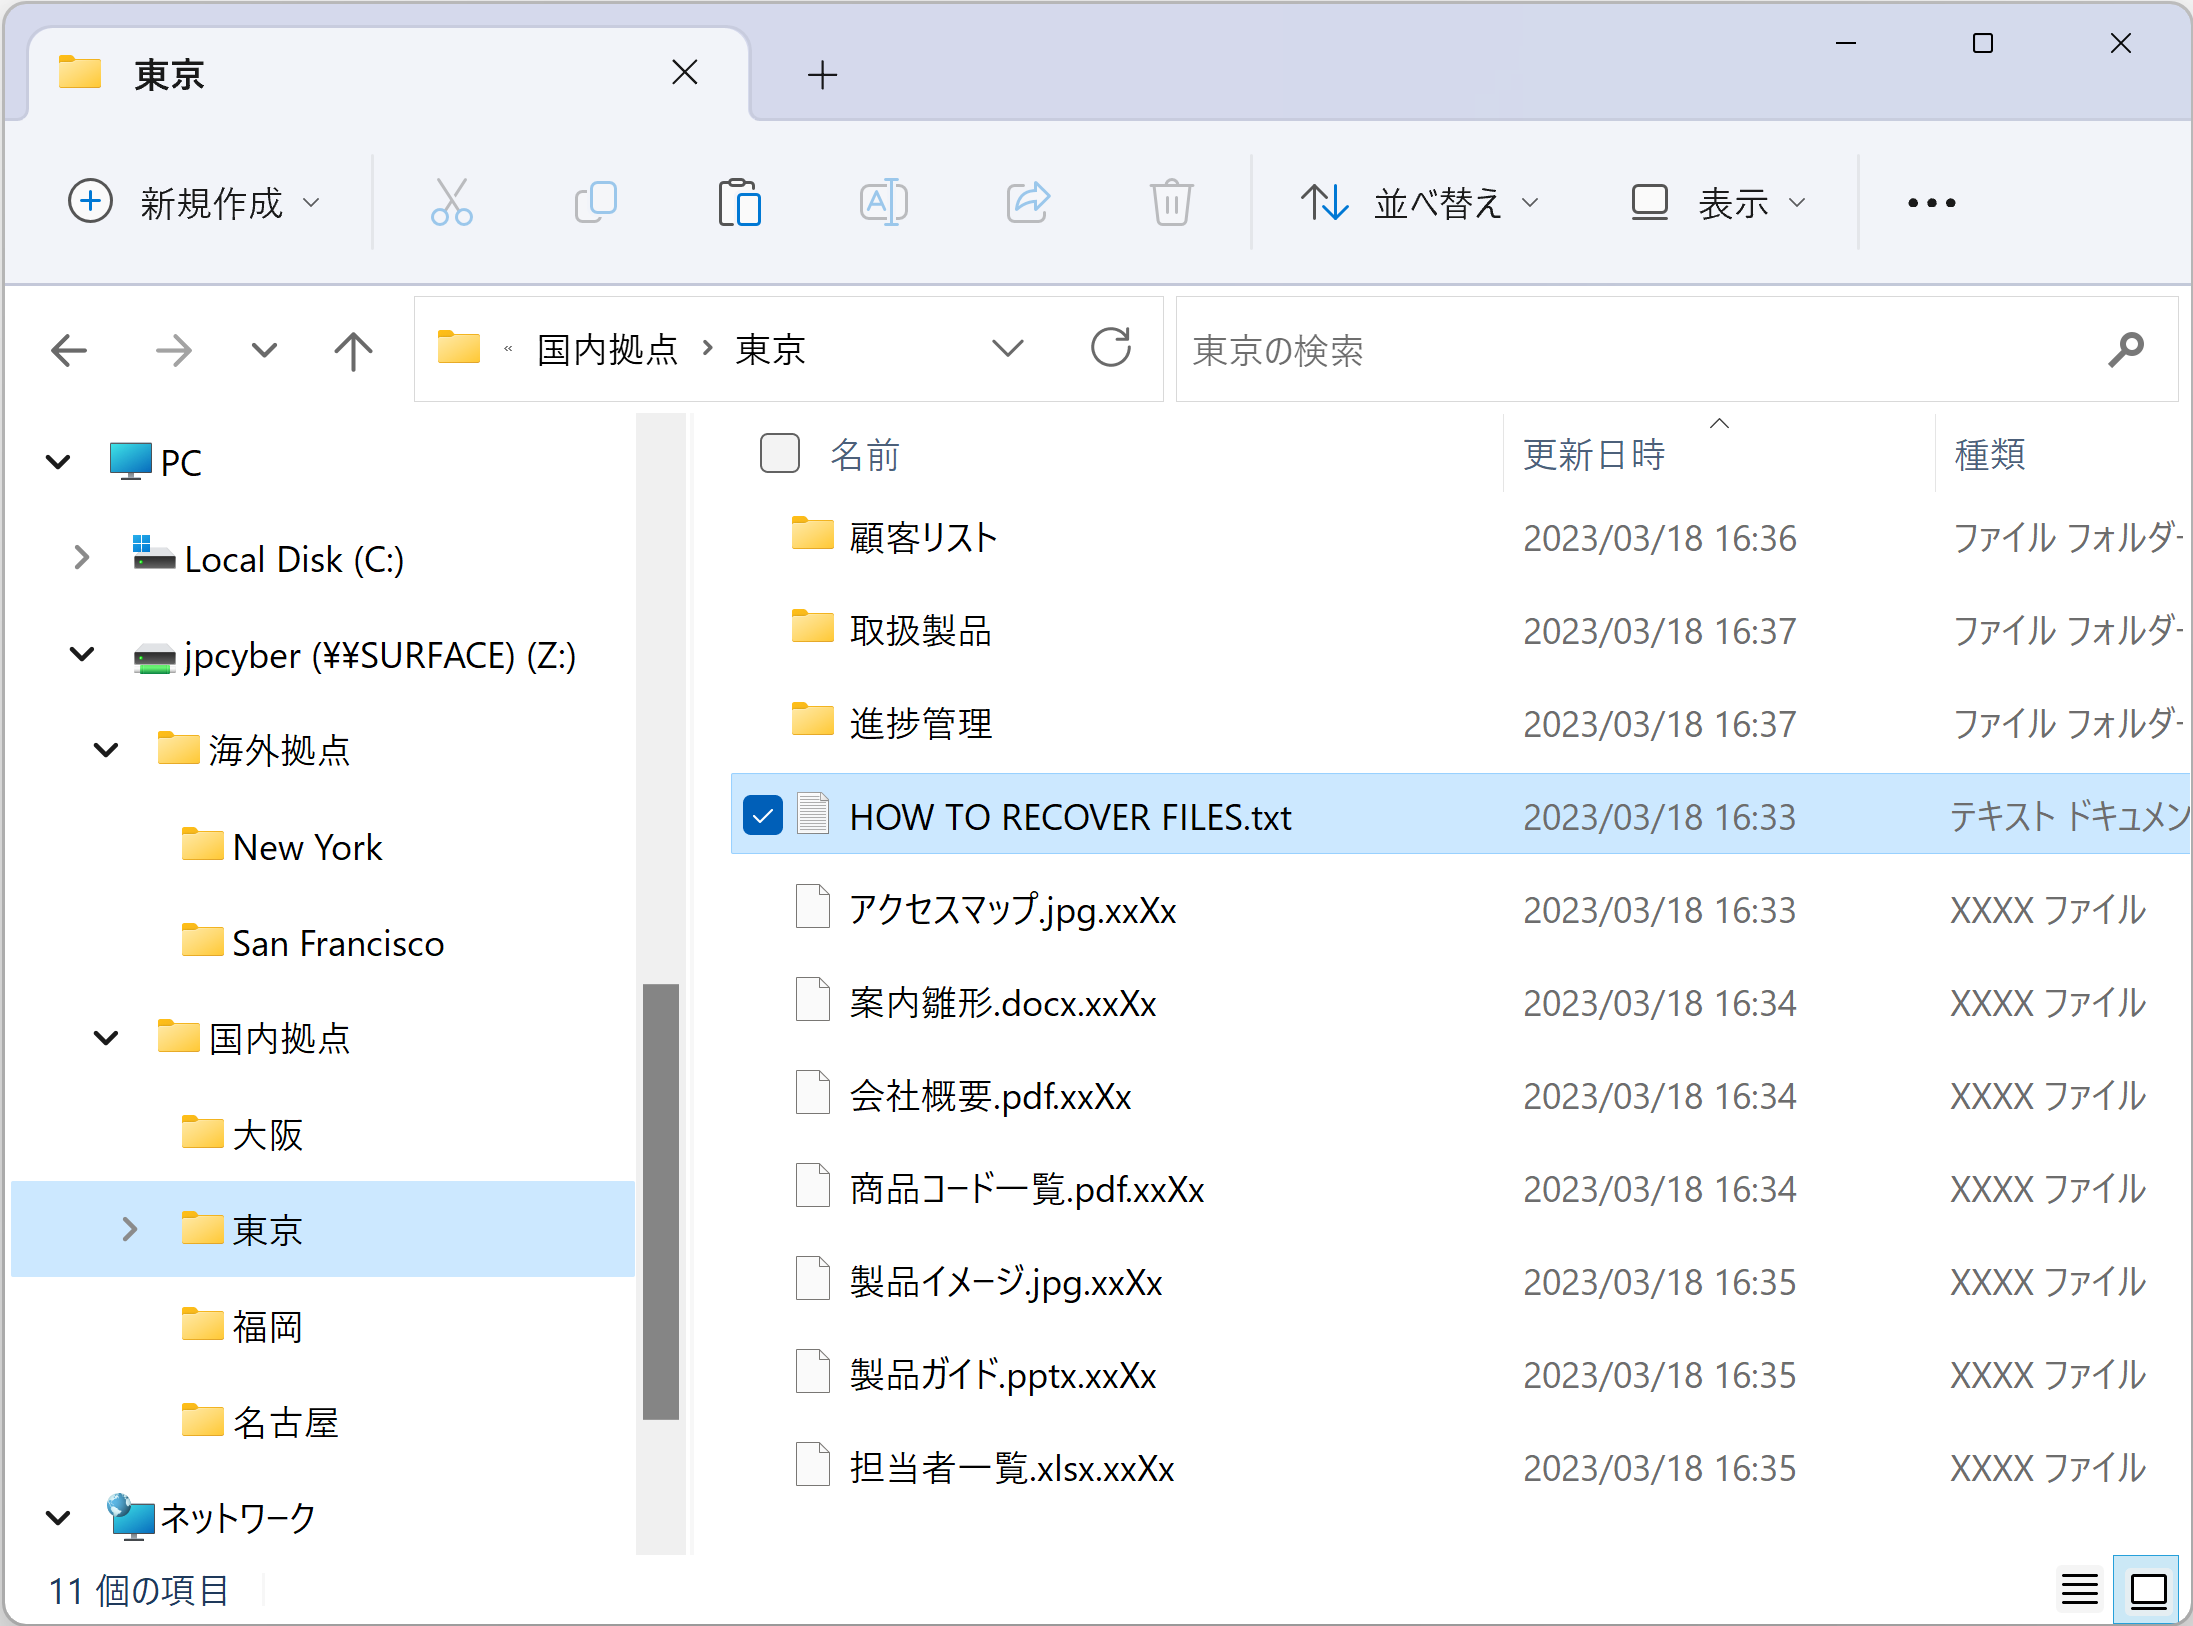This screenshot has height=1626, width=2193.
Task: Click the Delete trash icon
Action: (1171, 203)
